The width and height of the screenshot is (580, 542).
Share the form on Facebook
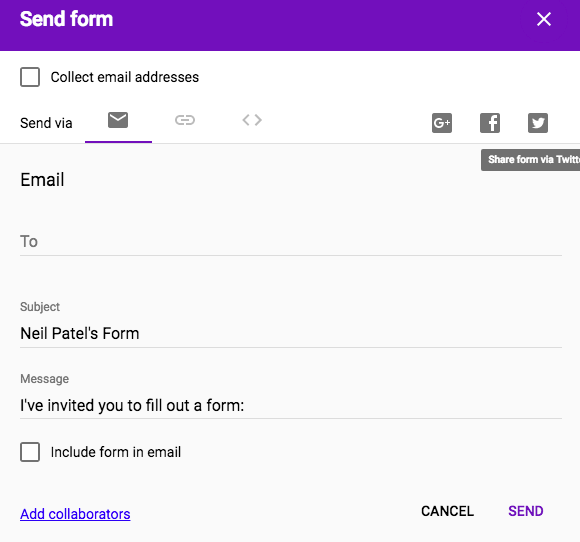[x=490, y=123]
